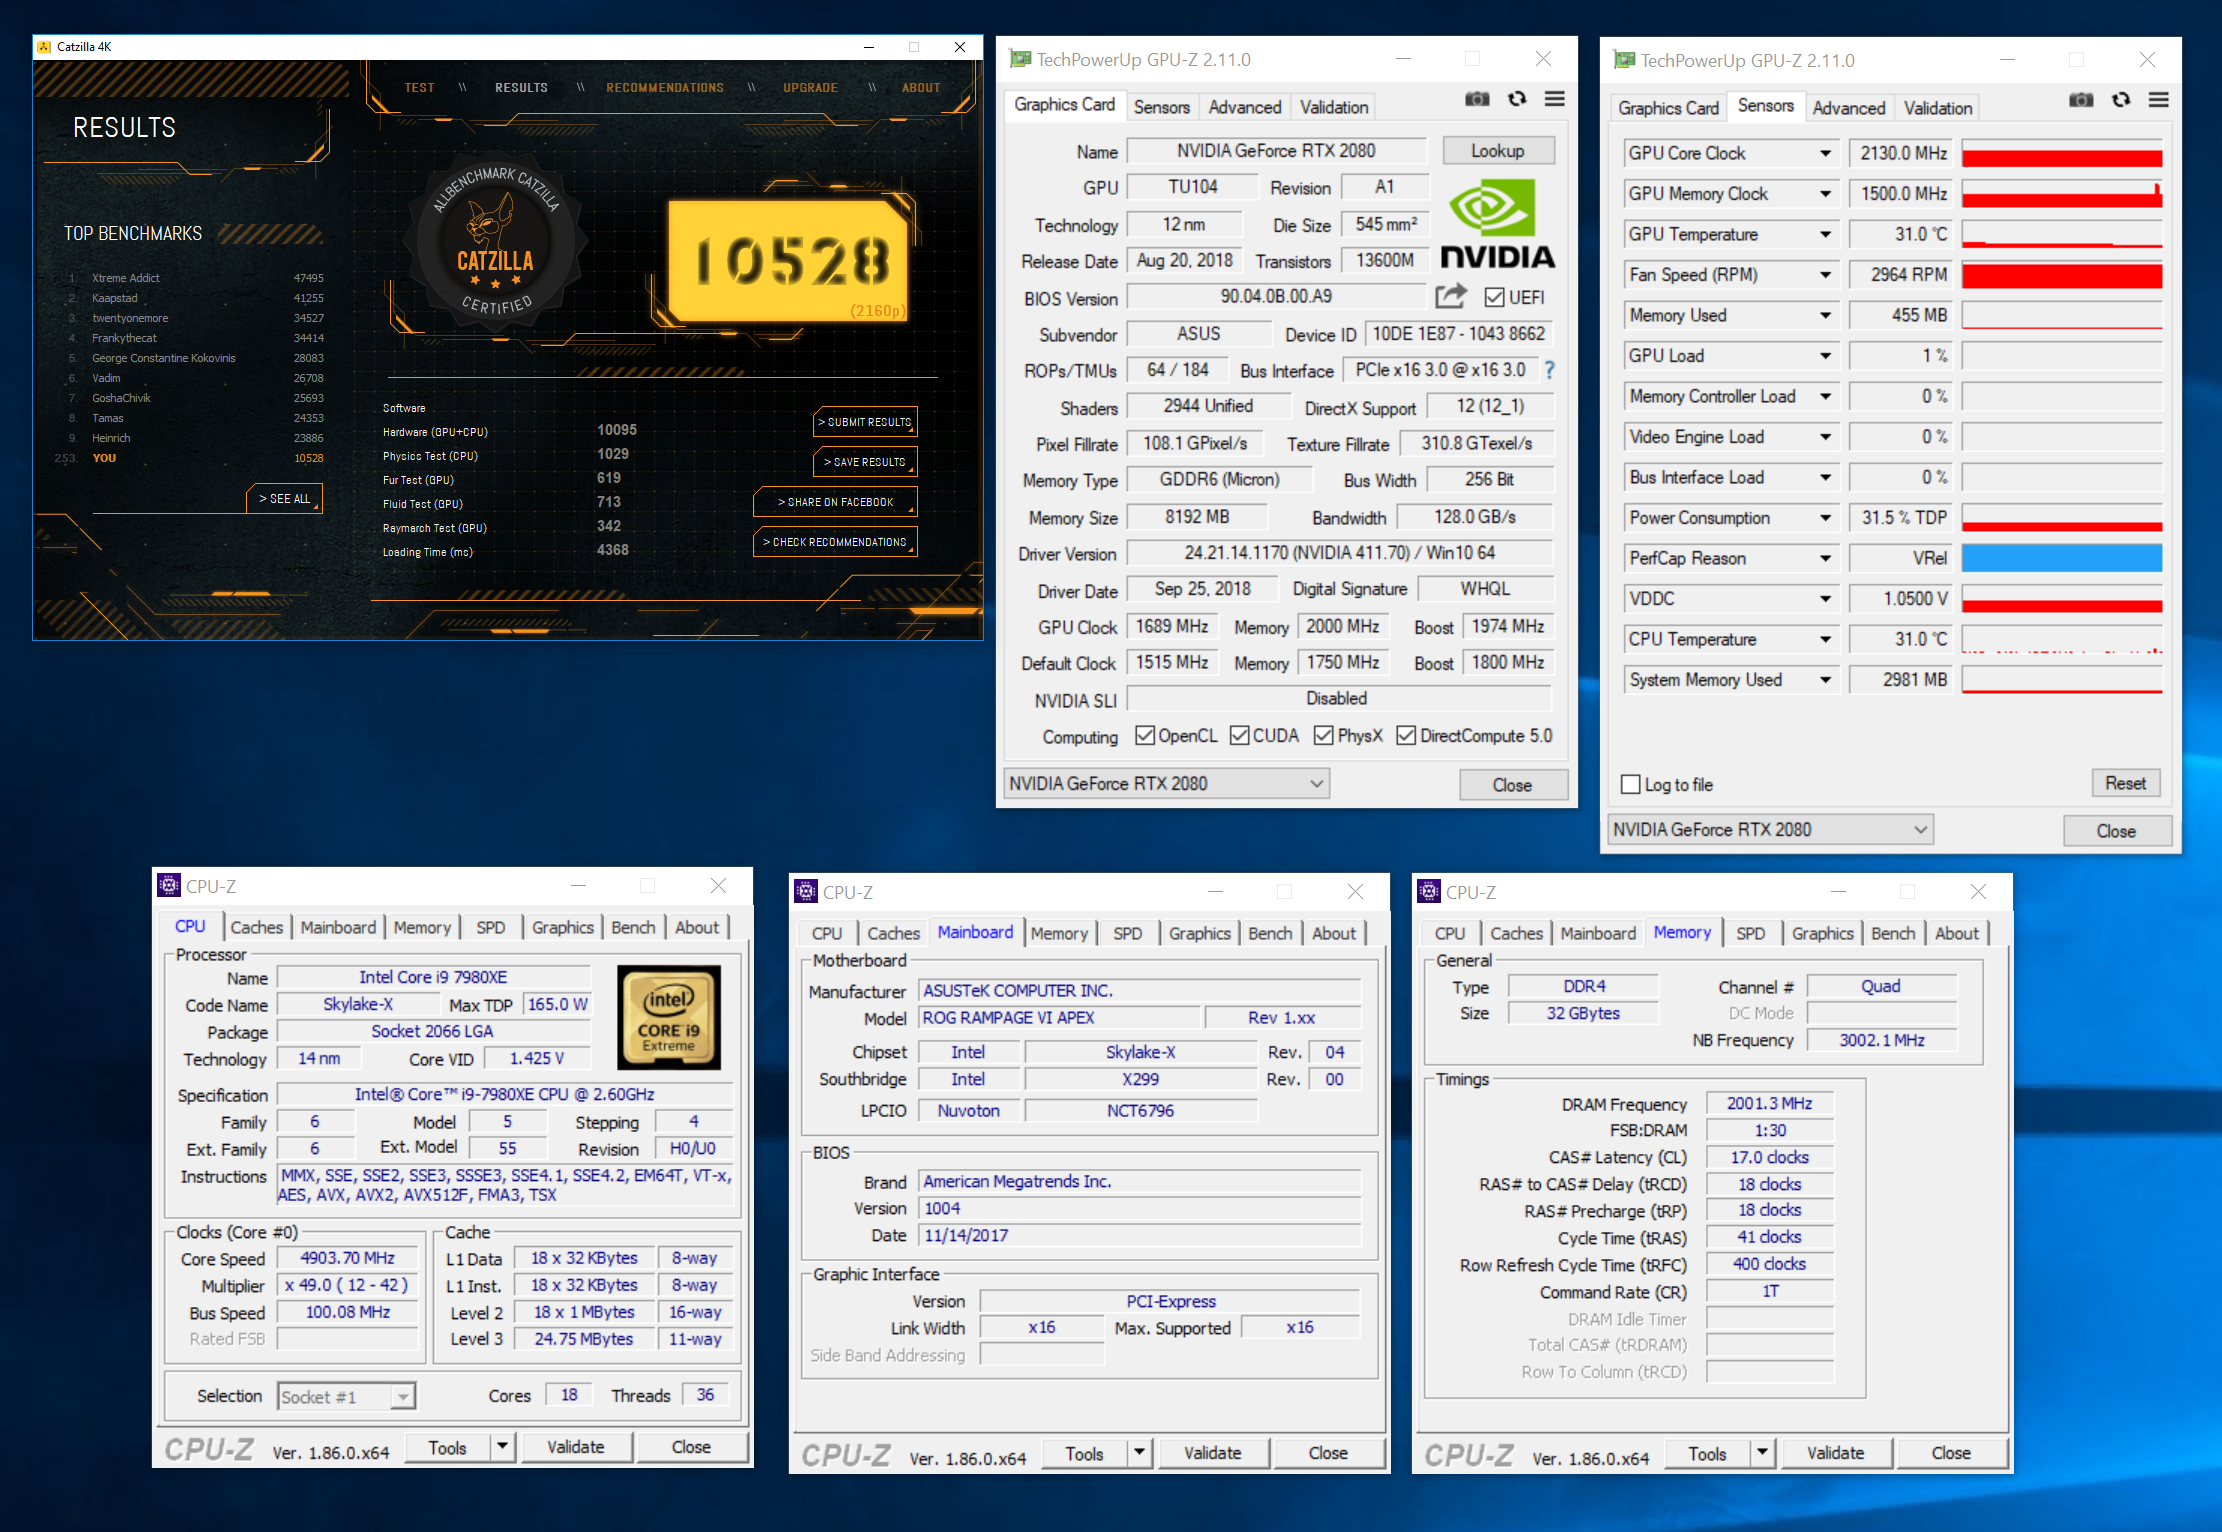Click refresh icon in GPU-Z Sensors window

pos(2121,100)
